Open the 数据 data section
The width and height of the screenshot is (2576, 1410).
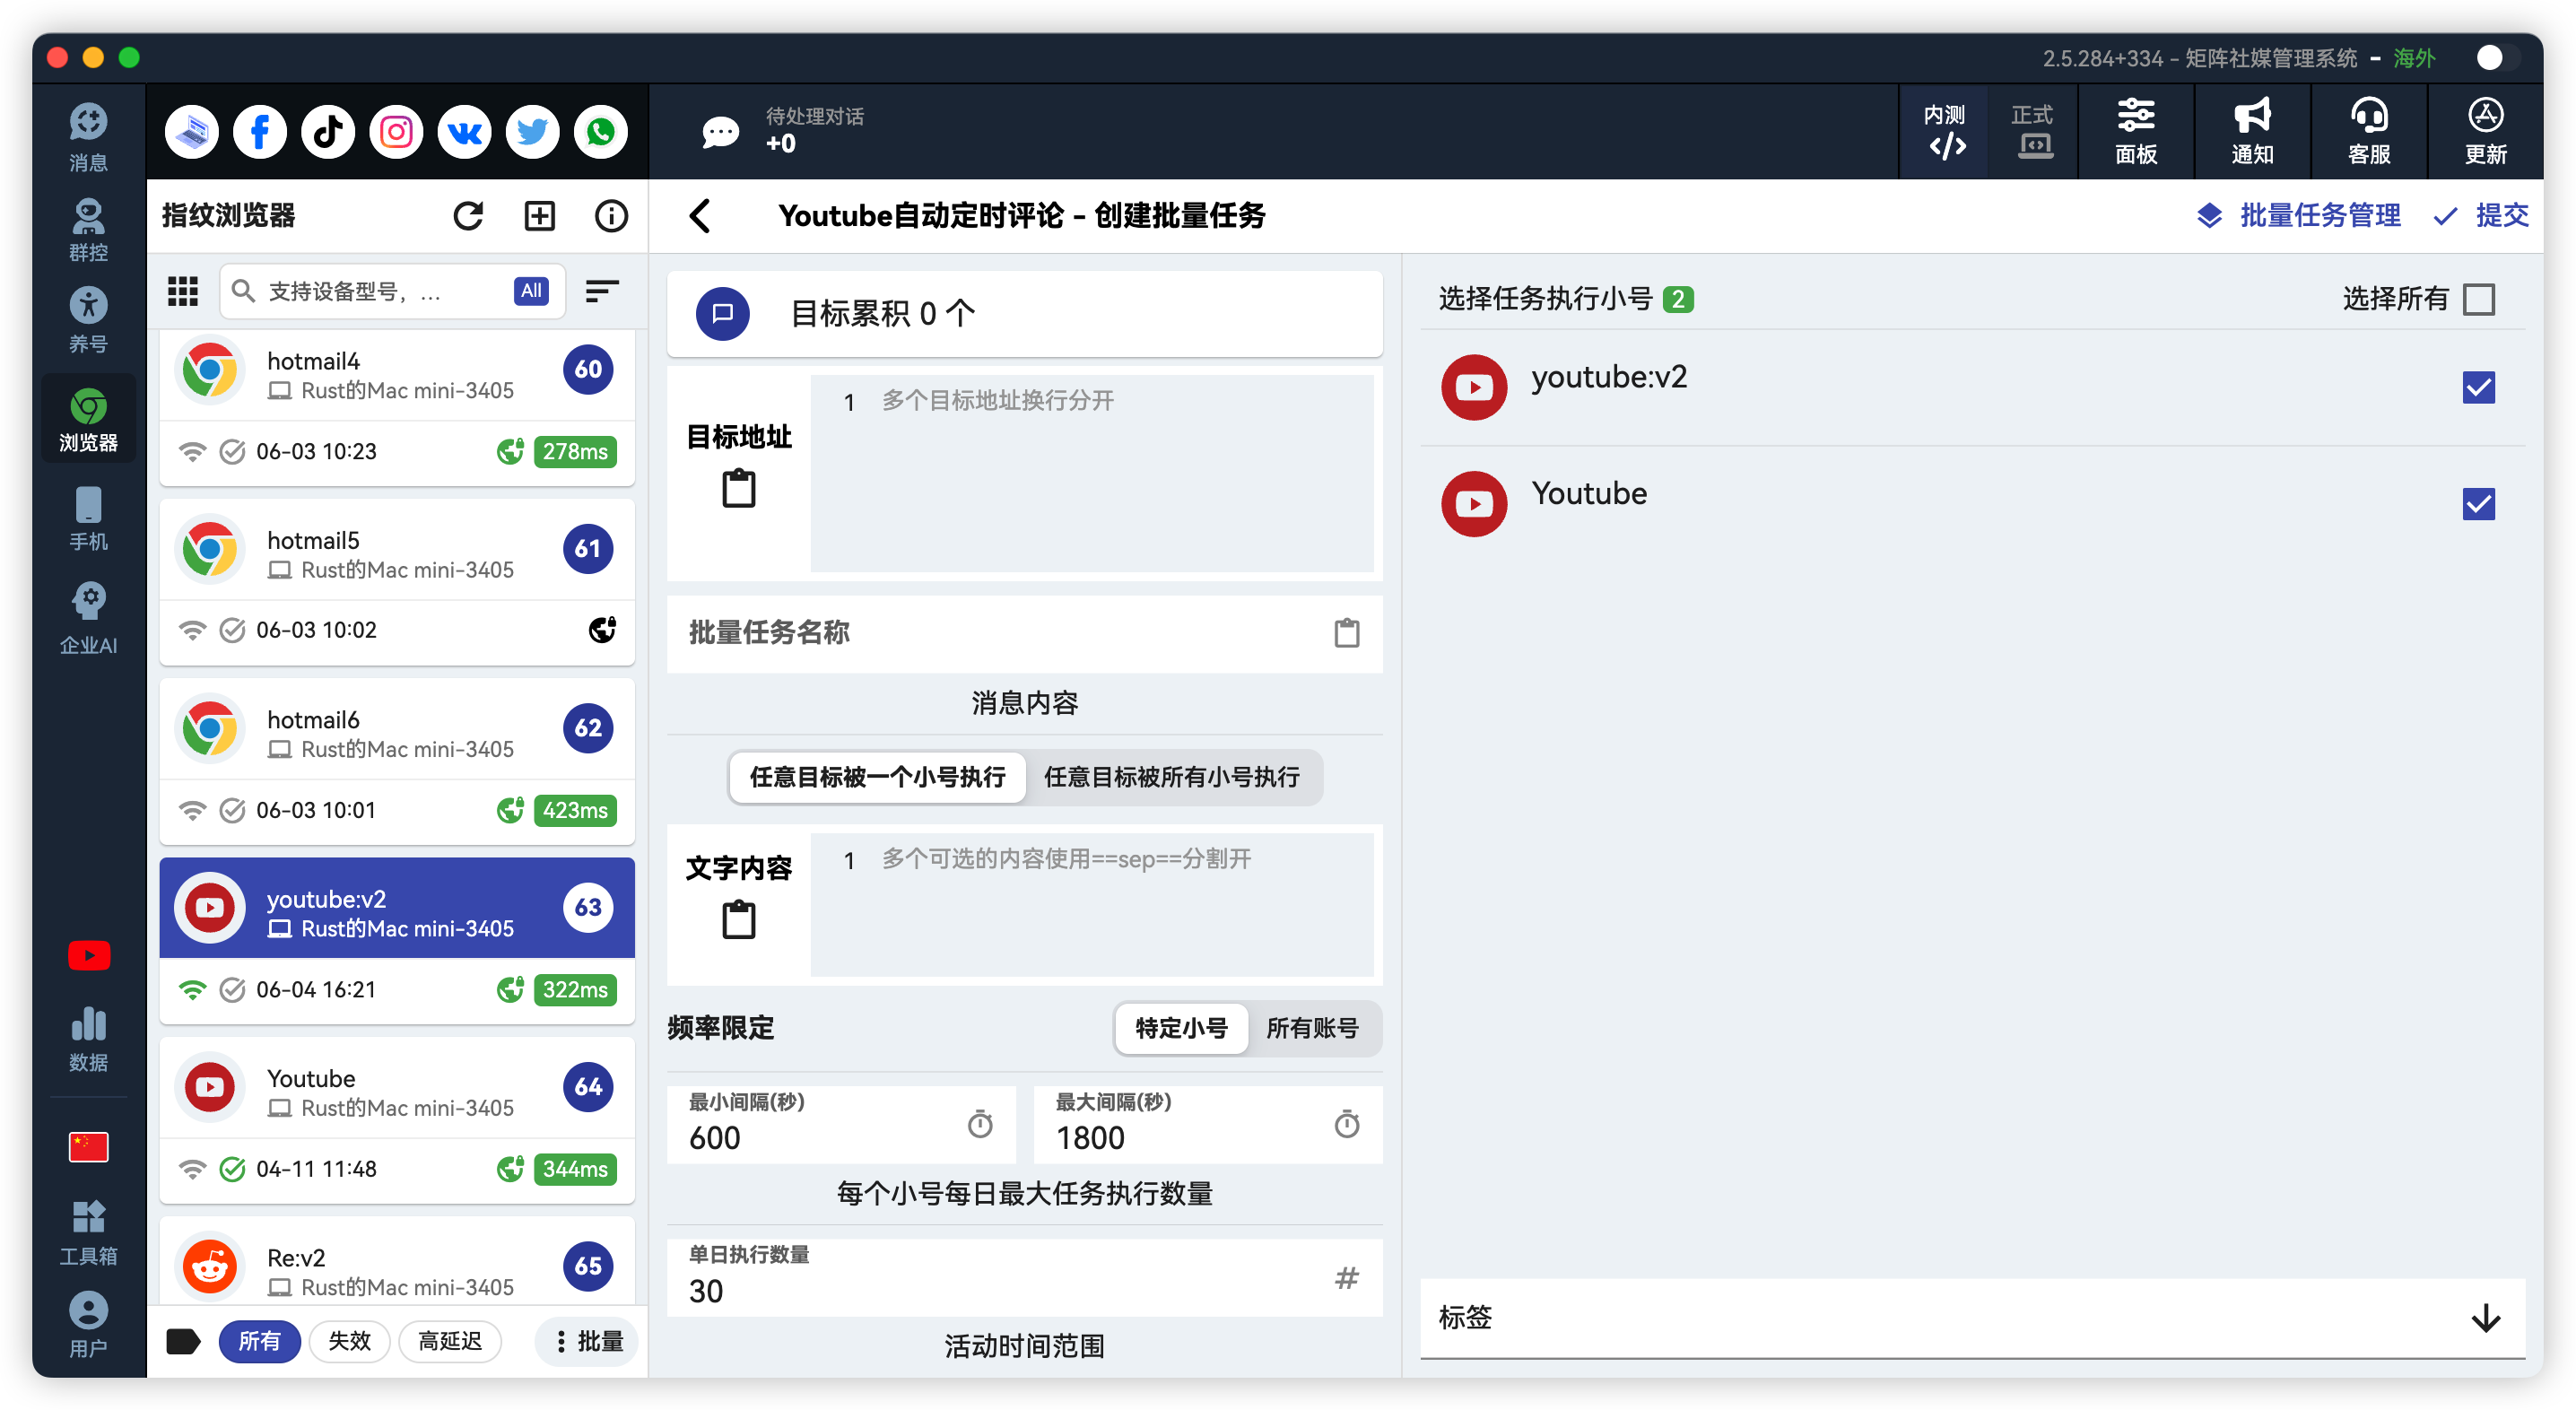click(88, 1040)
